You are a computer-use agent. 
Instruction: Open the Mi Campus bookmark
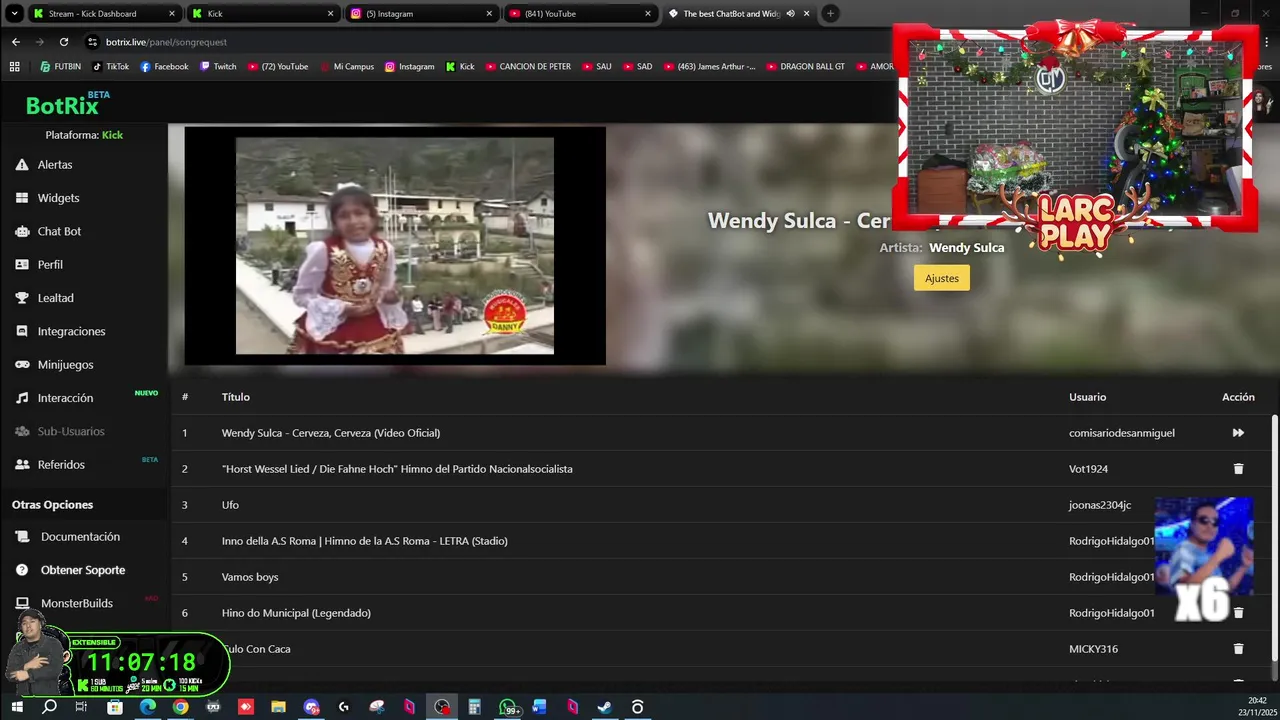(347, 67)
